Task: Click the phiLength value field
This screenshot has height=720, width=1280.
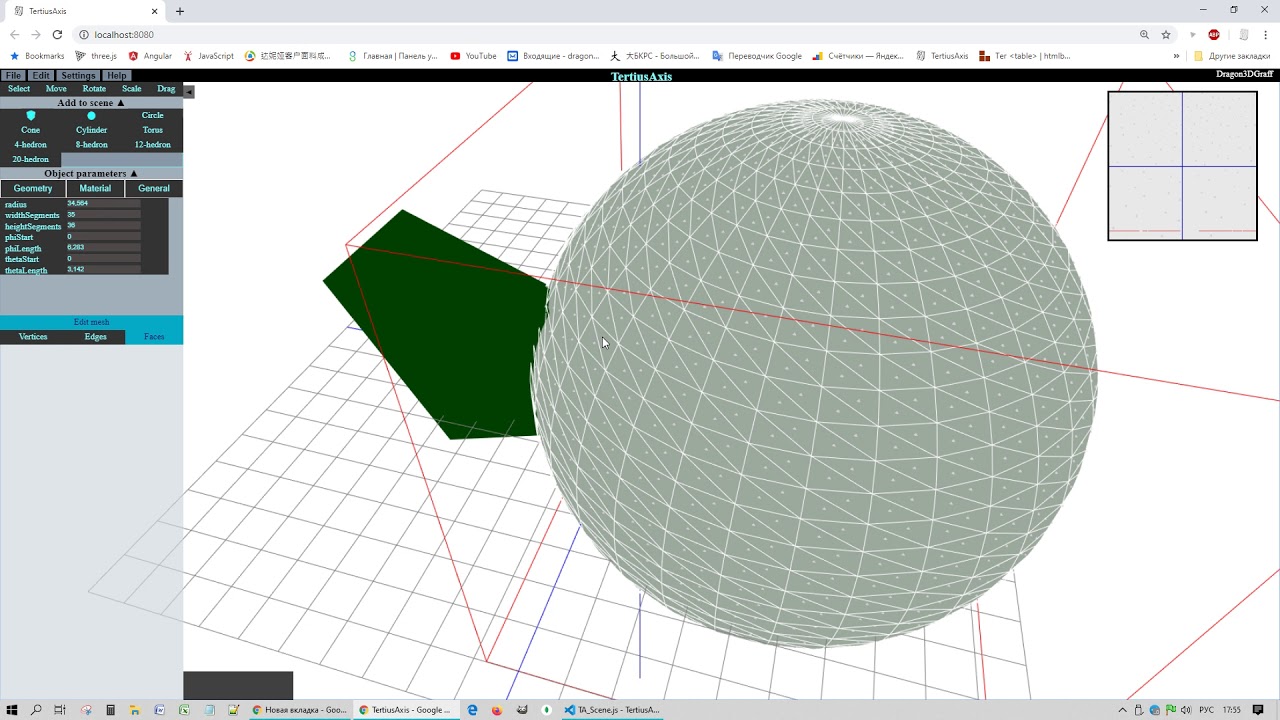Action: pos(103,248)
